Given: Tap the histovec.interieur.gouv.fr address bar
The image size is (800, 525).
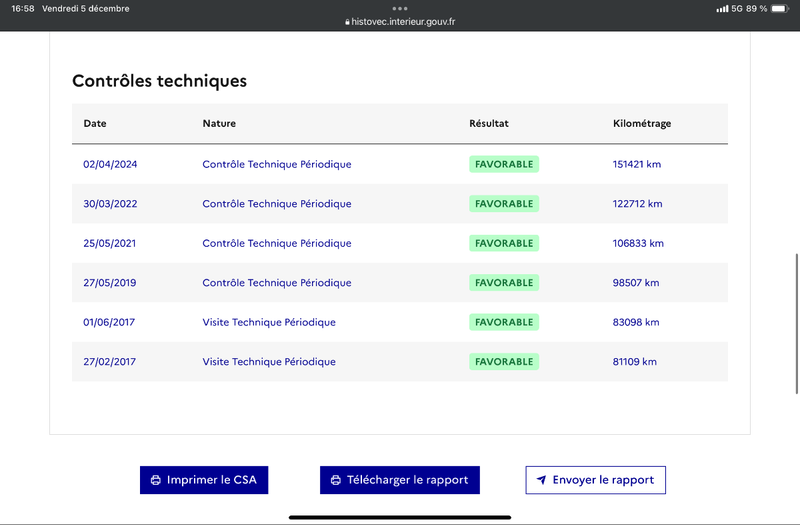Looking at the screenshot, I should coord(400,21).
